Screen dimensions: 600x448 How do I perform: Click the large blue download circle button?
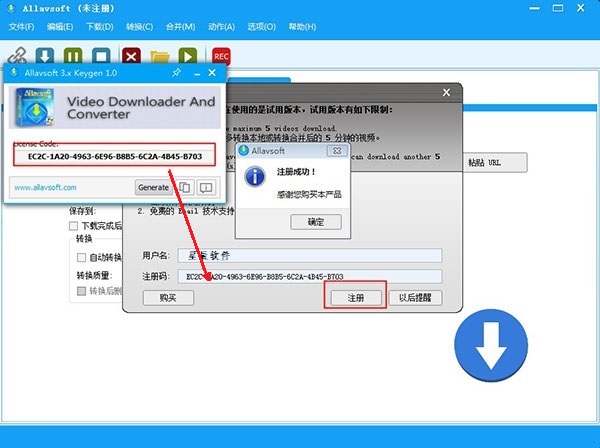coord(491,345)
